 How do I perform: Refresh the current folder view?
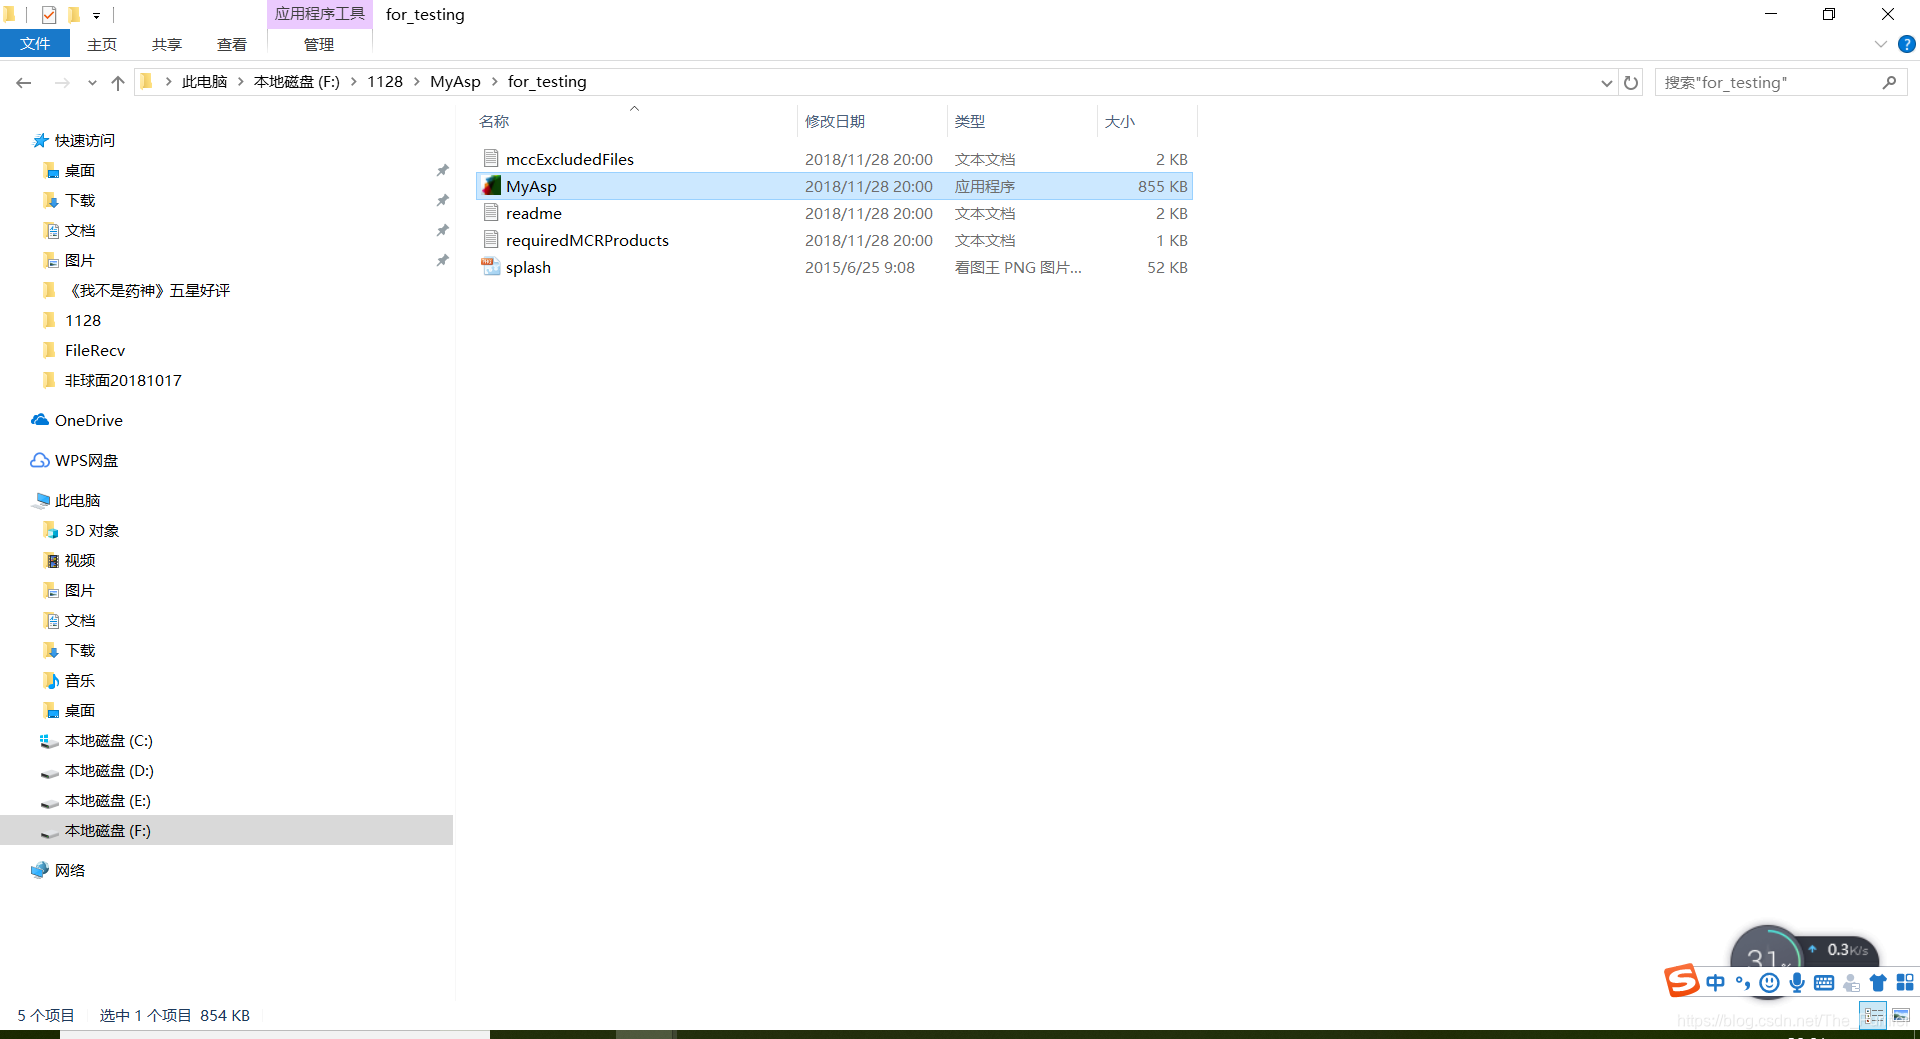tap(1631, 82)
